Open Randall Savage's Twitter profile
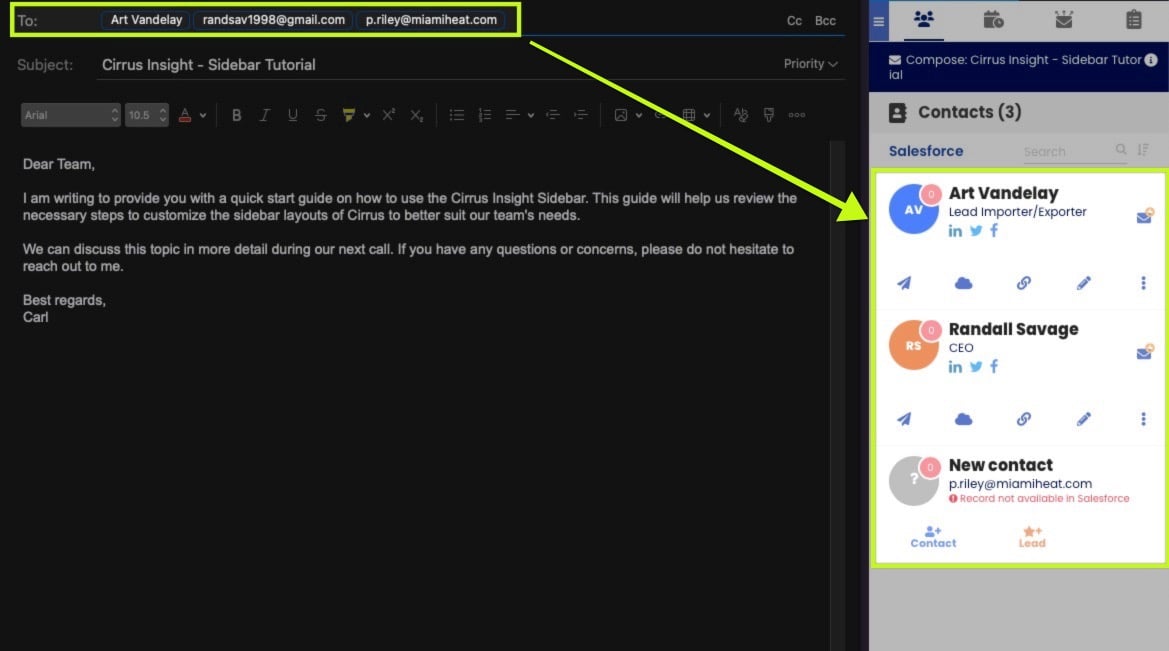Viewport: 1169px width, 651px height. [x=976, y=367]
